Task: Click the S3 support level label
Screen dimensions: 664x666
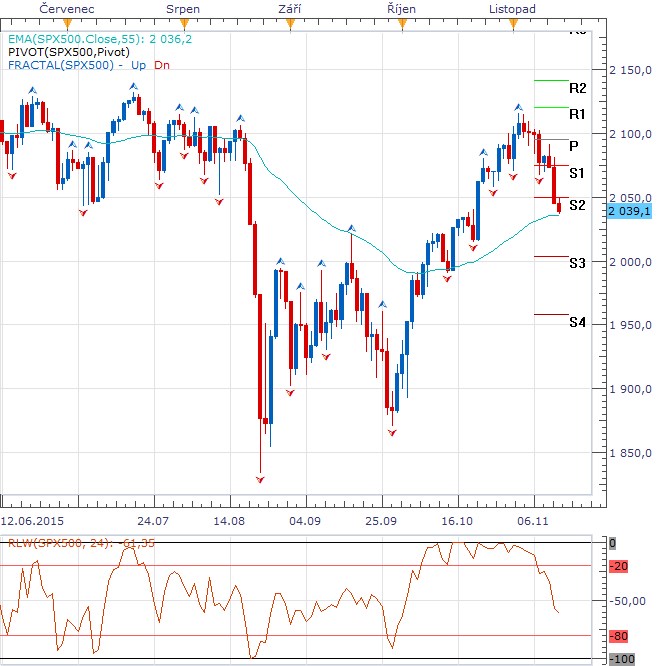Action: click(577, 263)
